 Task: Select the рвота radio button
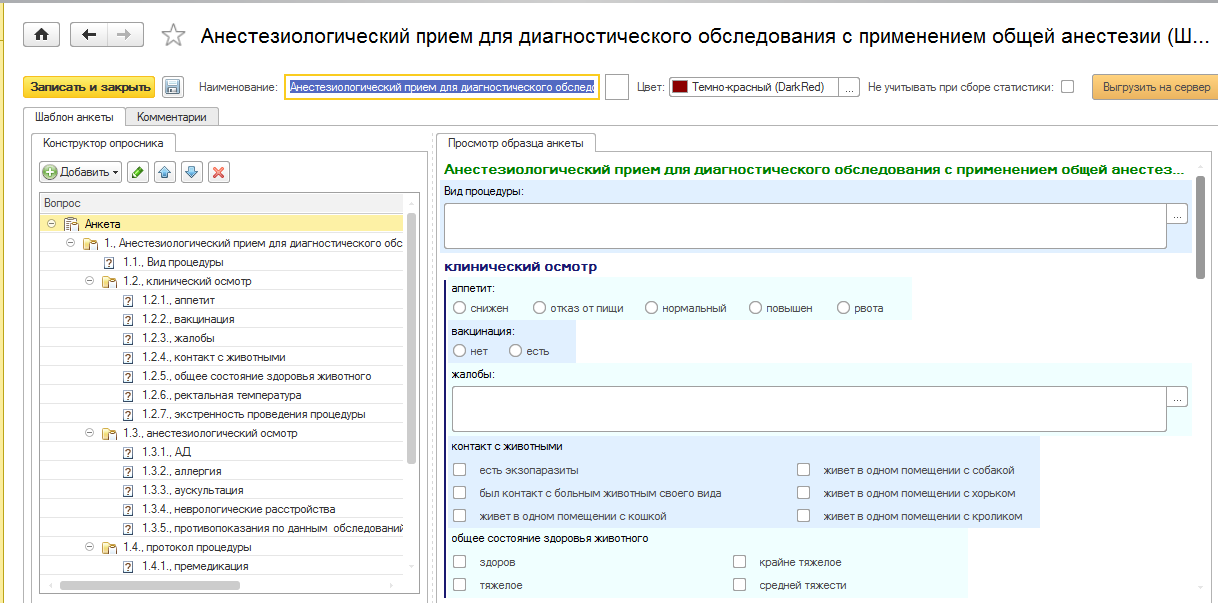[844, 308]
